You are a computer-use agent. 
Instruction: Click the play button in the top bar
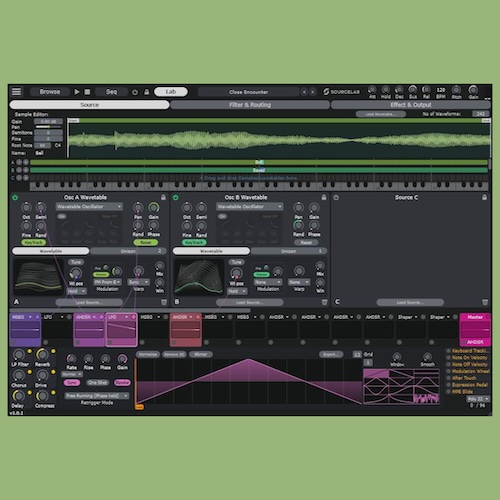point(77,92)
